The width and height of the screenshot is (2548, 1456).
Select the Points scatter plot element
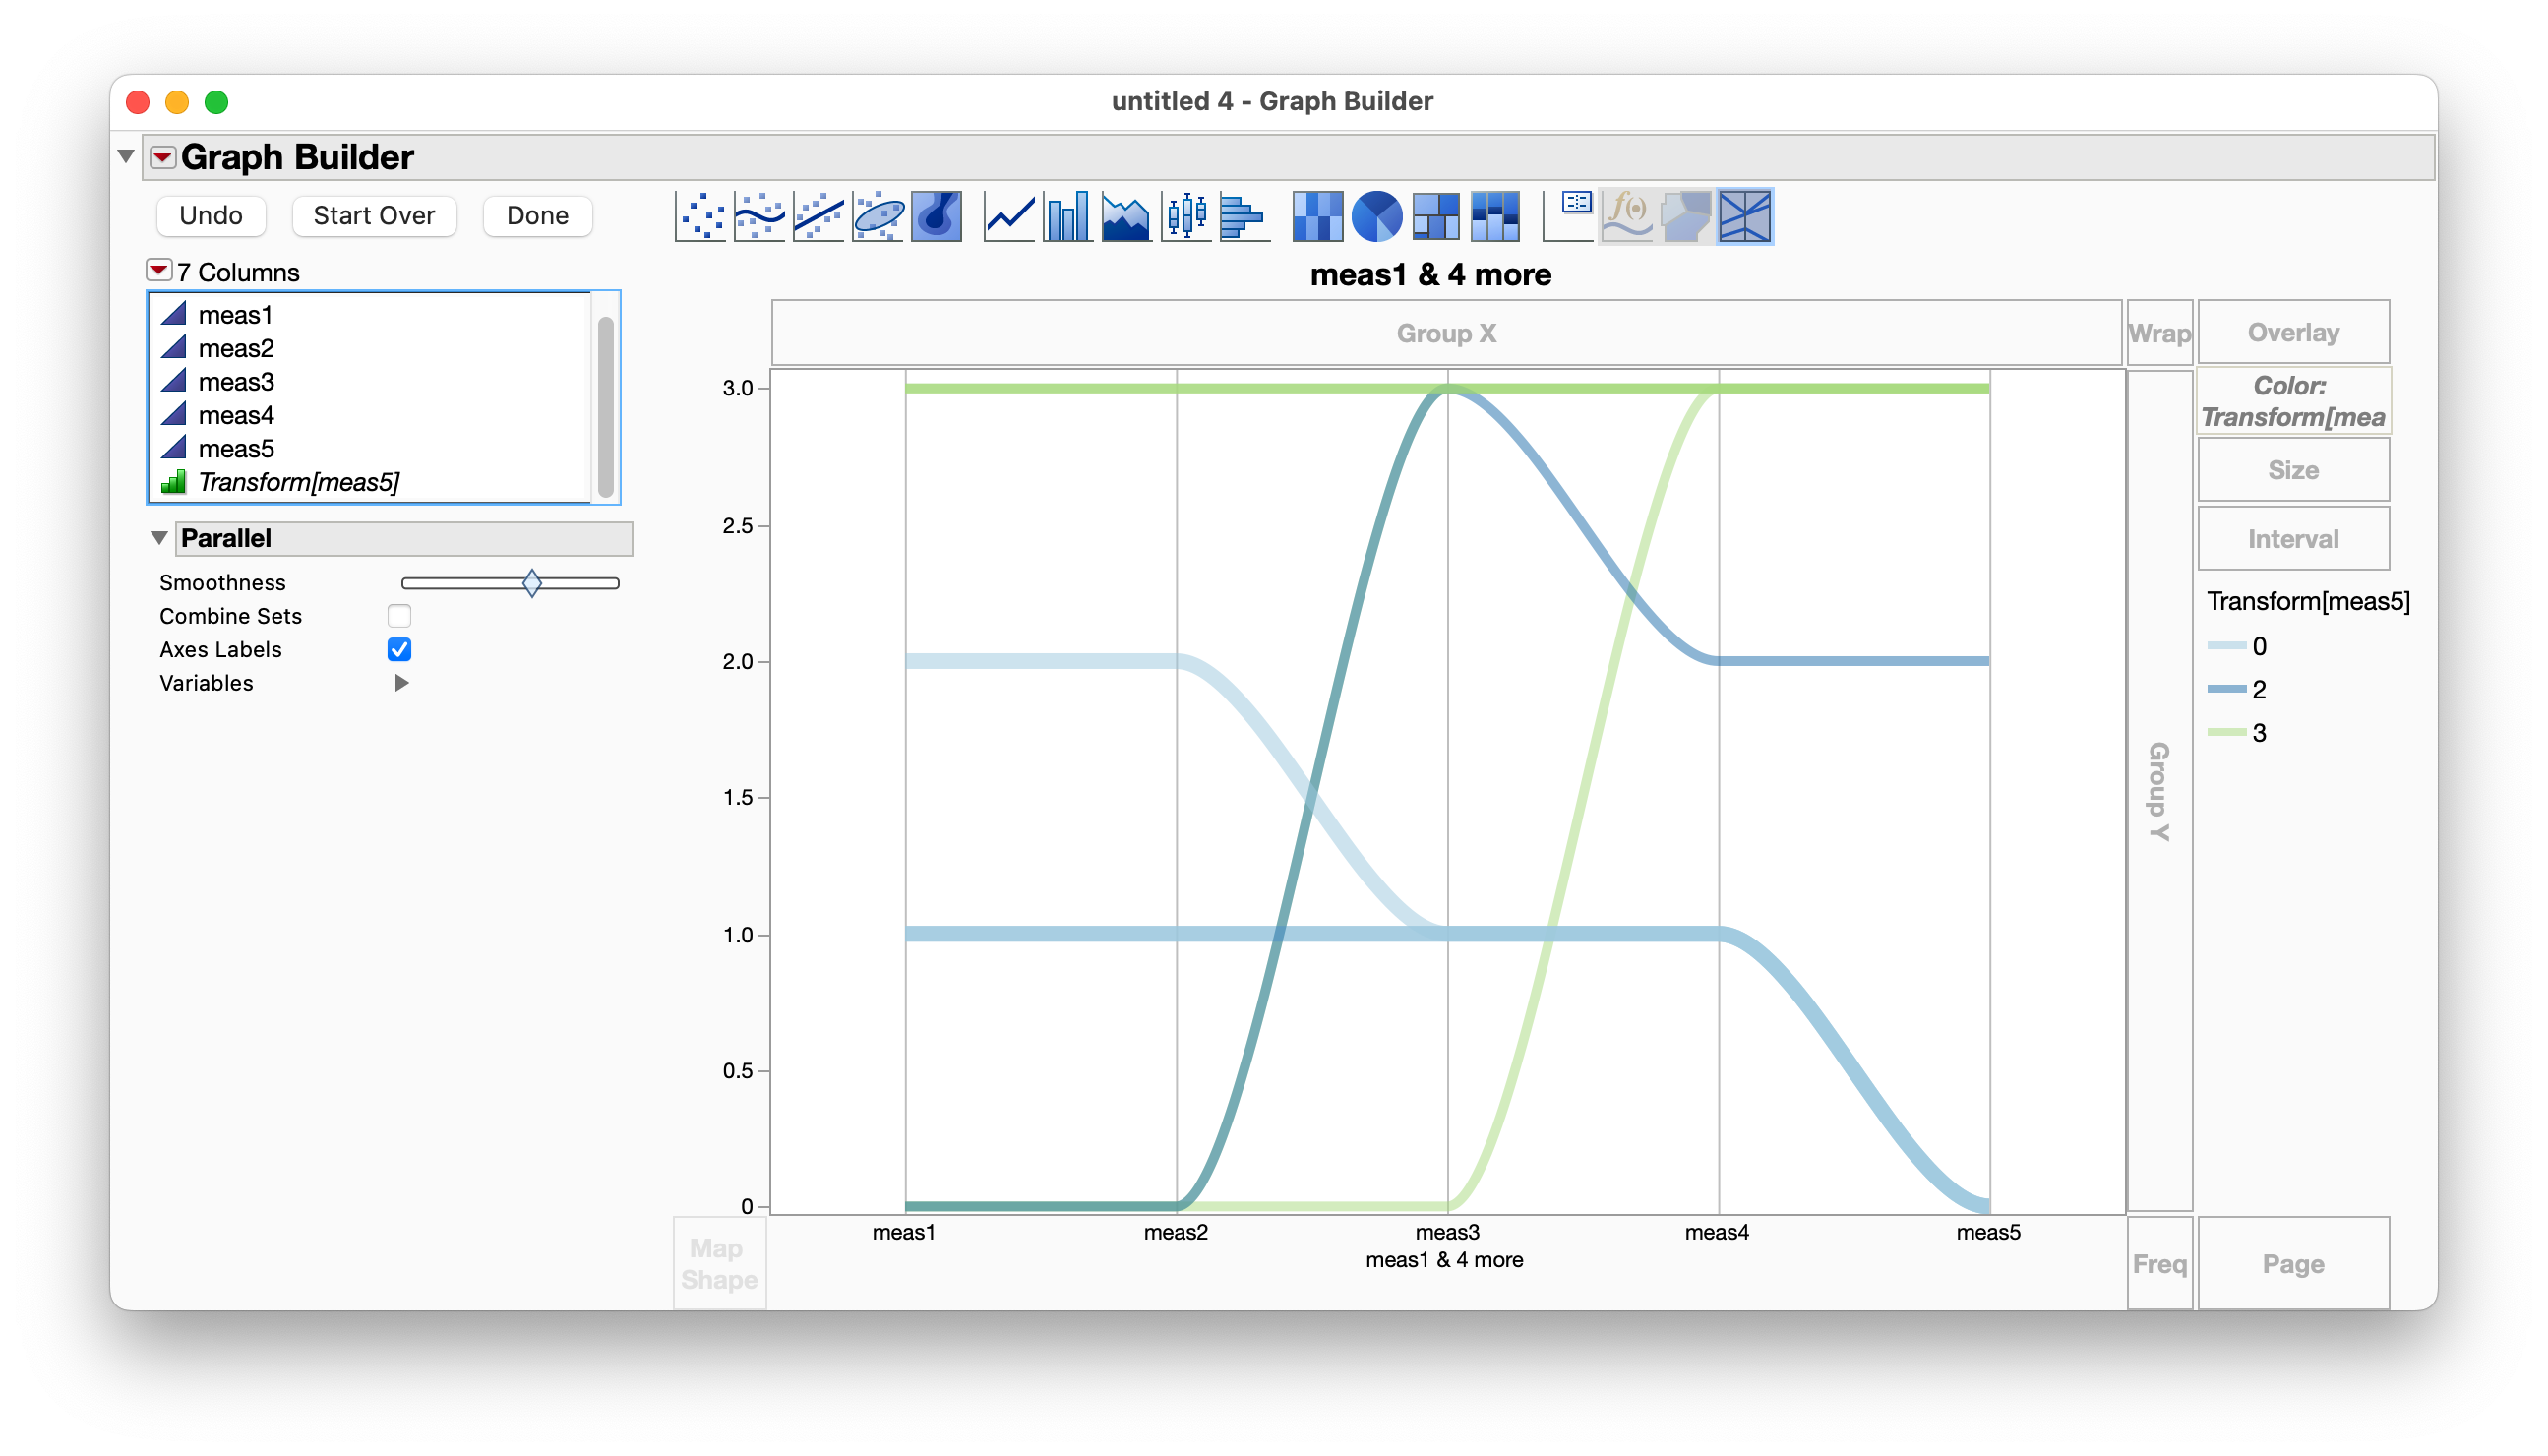(x=700, y=216)
